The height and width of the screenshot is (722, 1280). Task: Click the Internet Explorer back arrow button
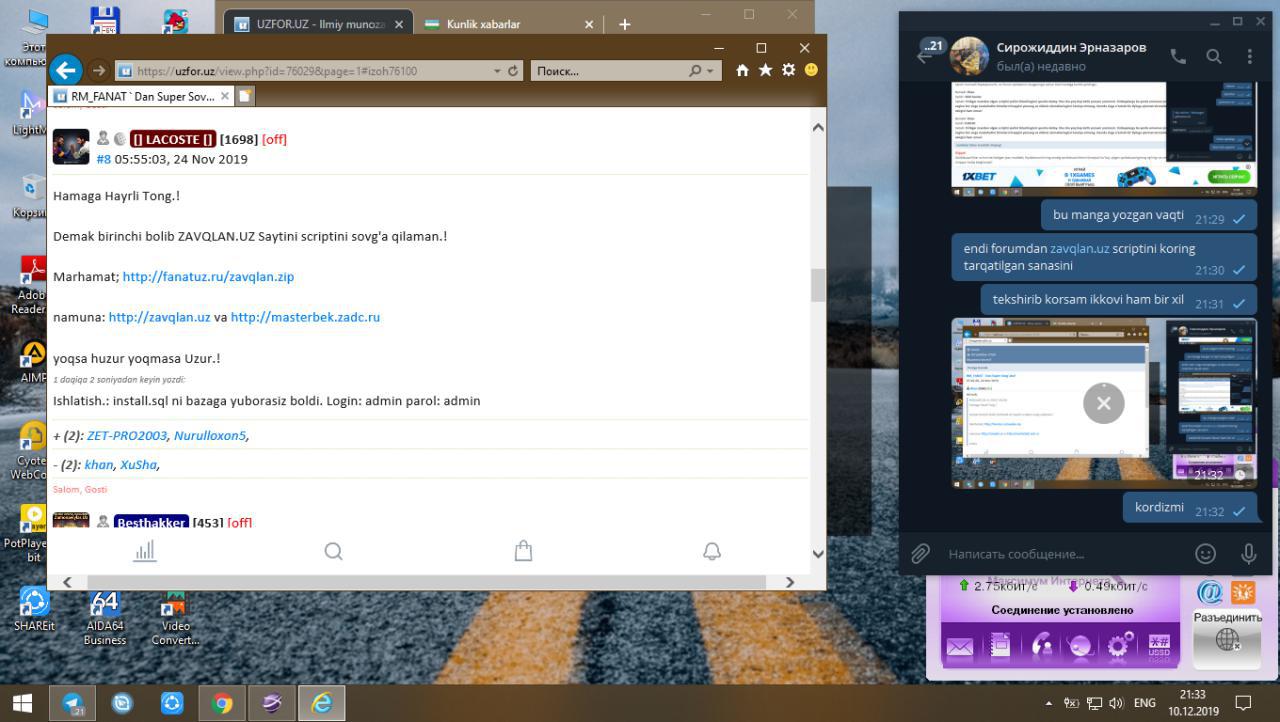tap(66, 70)
